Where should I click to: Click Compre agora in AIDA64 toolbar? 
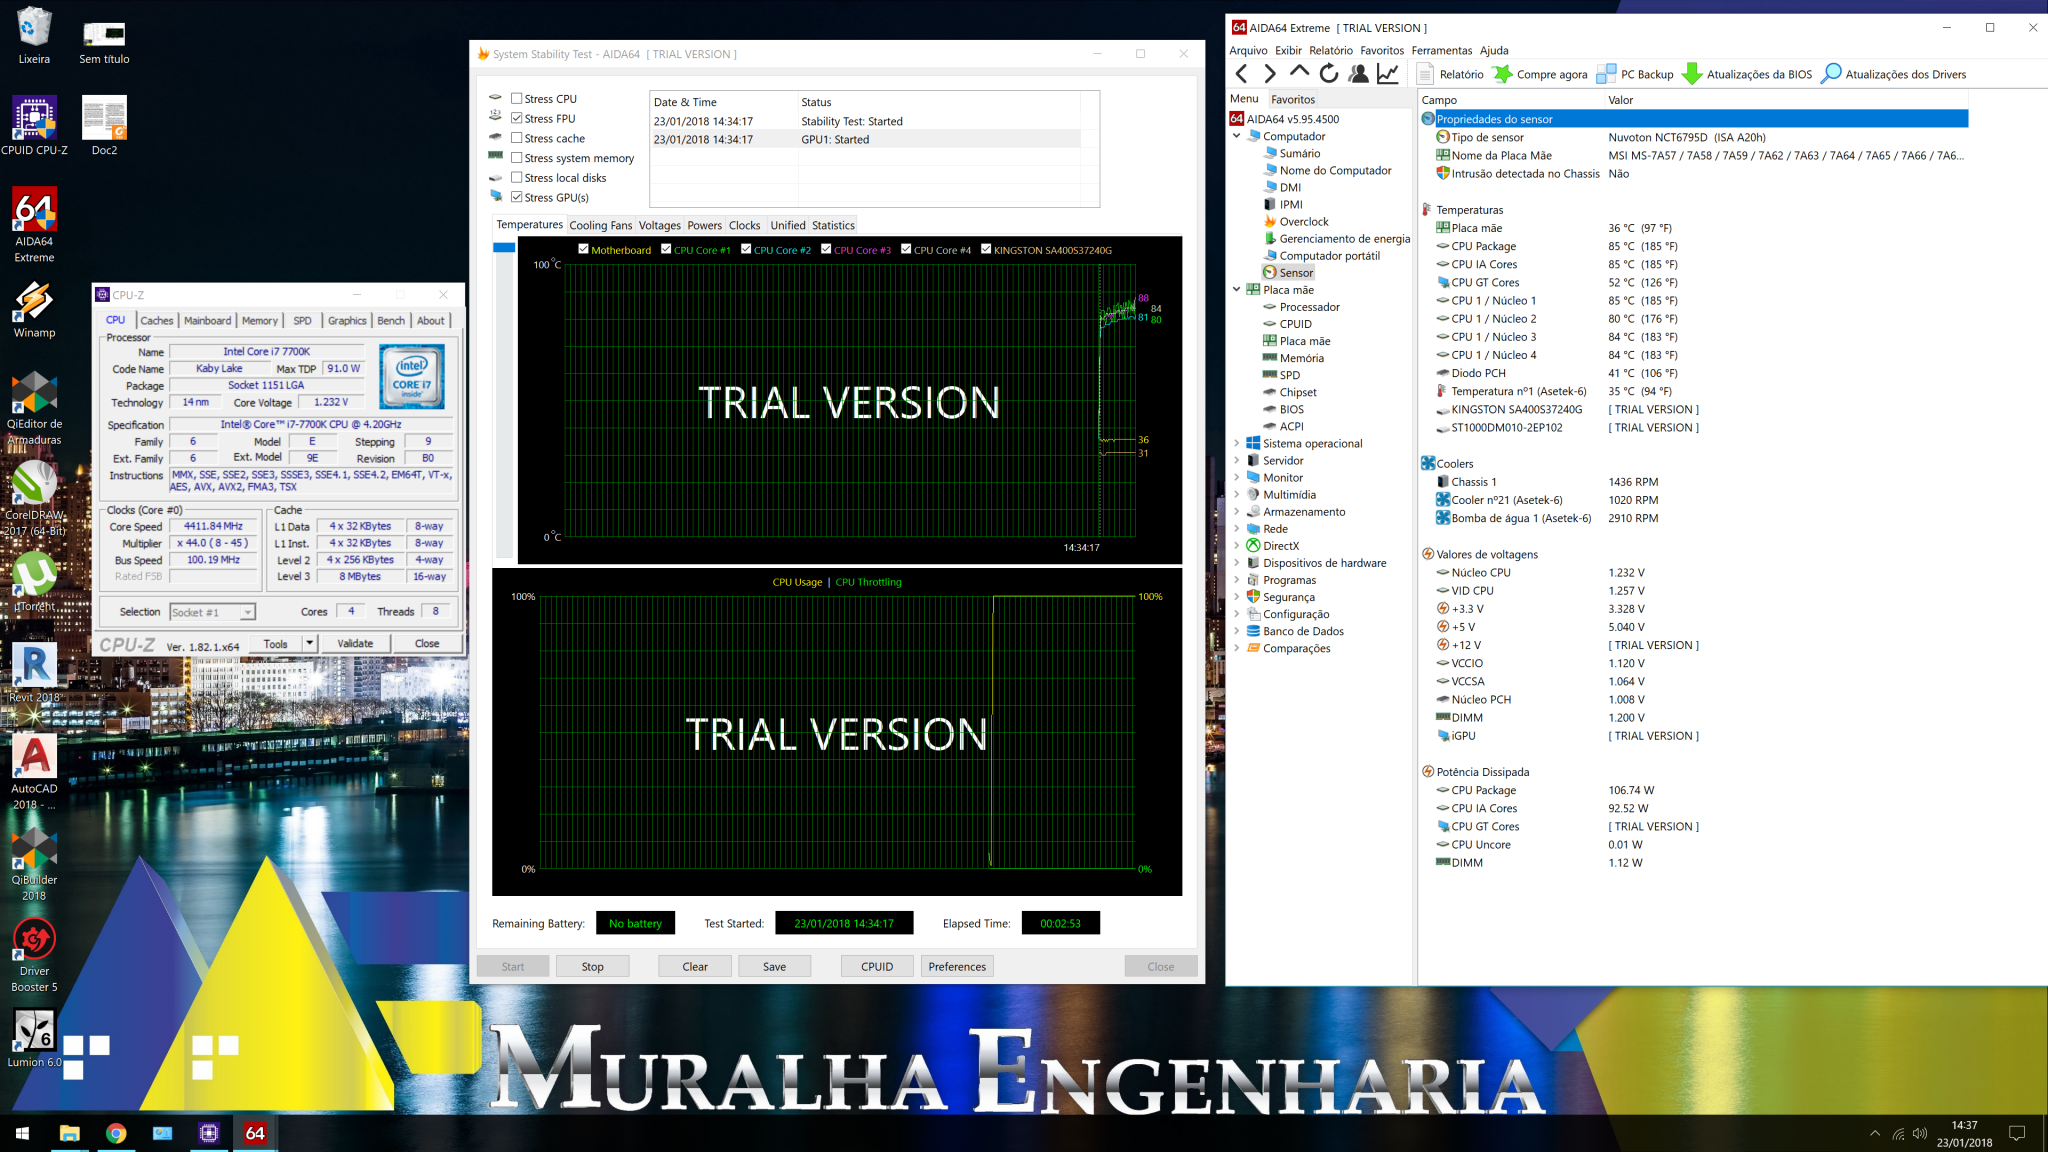coord(1540,74)
